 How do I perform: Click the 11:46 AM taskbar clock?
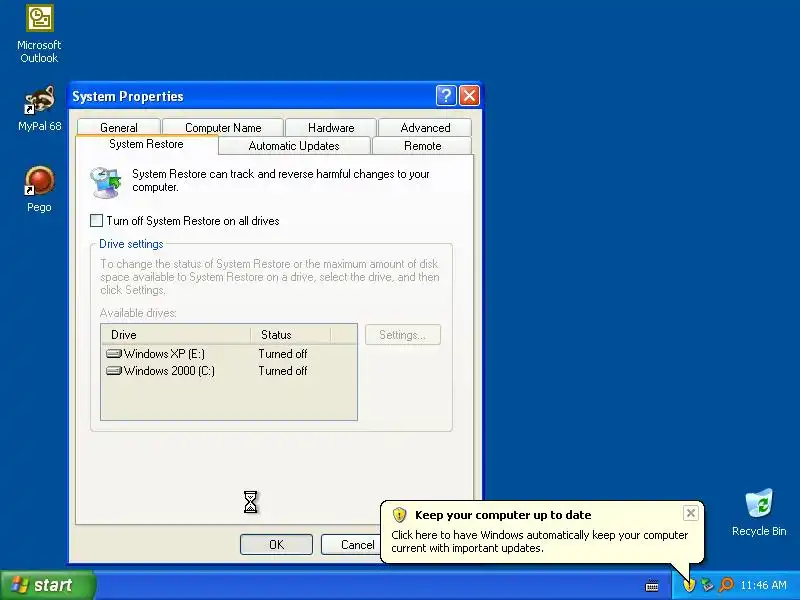[x=763, y=585]
